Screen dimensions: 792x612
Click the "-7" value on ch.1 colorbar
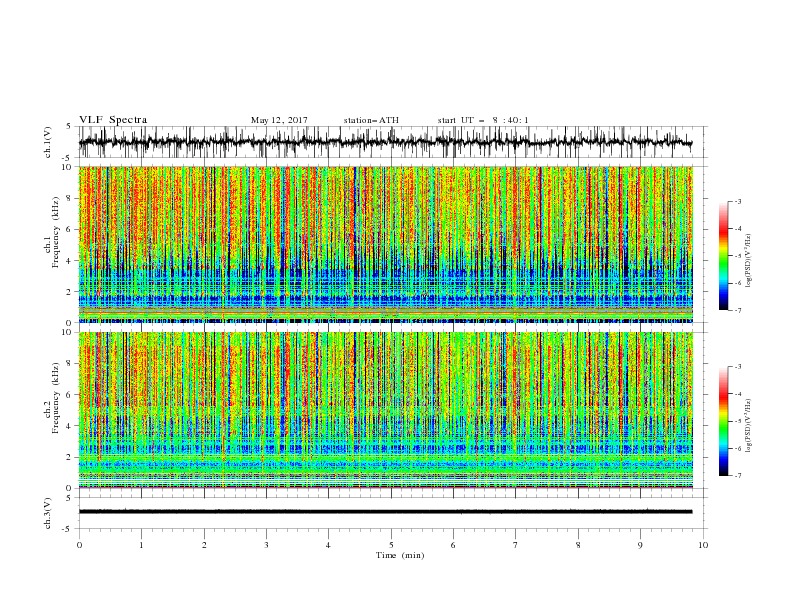click(737, 310)
